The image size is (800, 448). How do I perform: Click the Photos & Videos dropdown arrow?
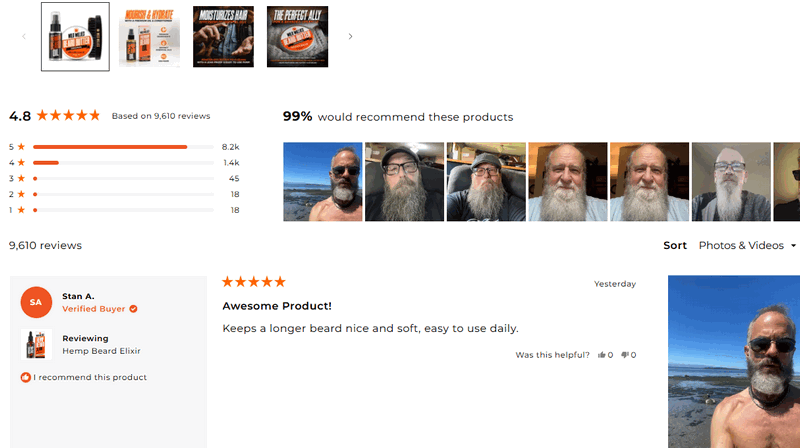793,245
